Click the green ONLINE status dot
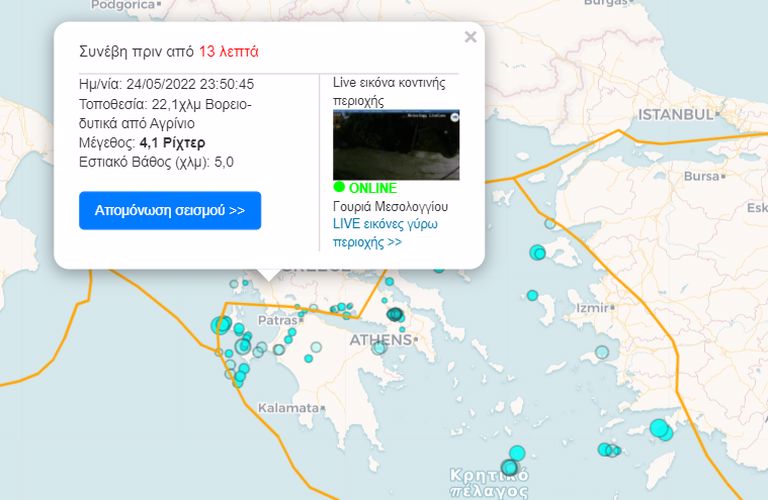This screenshot has height=500, width=768. [x=339, y=187]
